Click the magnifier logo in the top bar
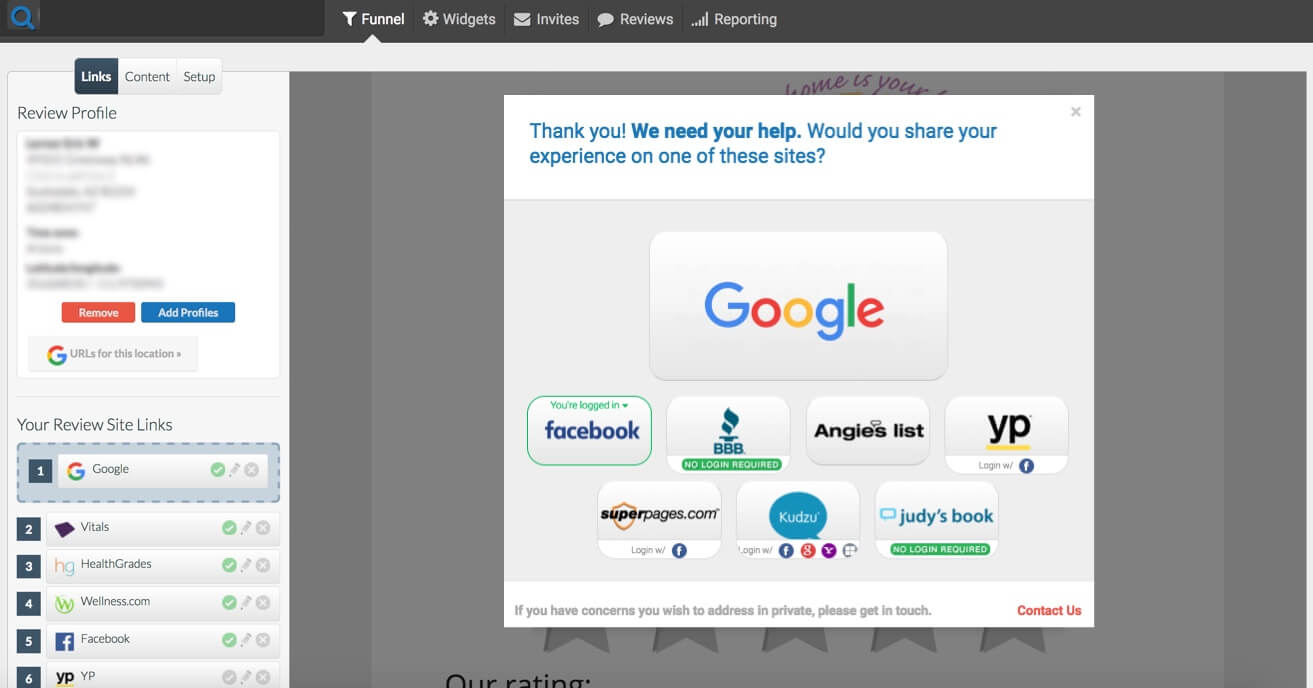 (x=22, y=18)
